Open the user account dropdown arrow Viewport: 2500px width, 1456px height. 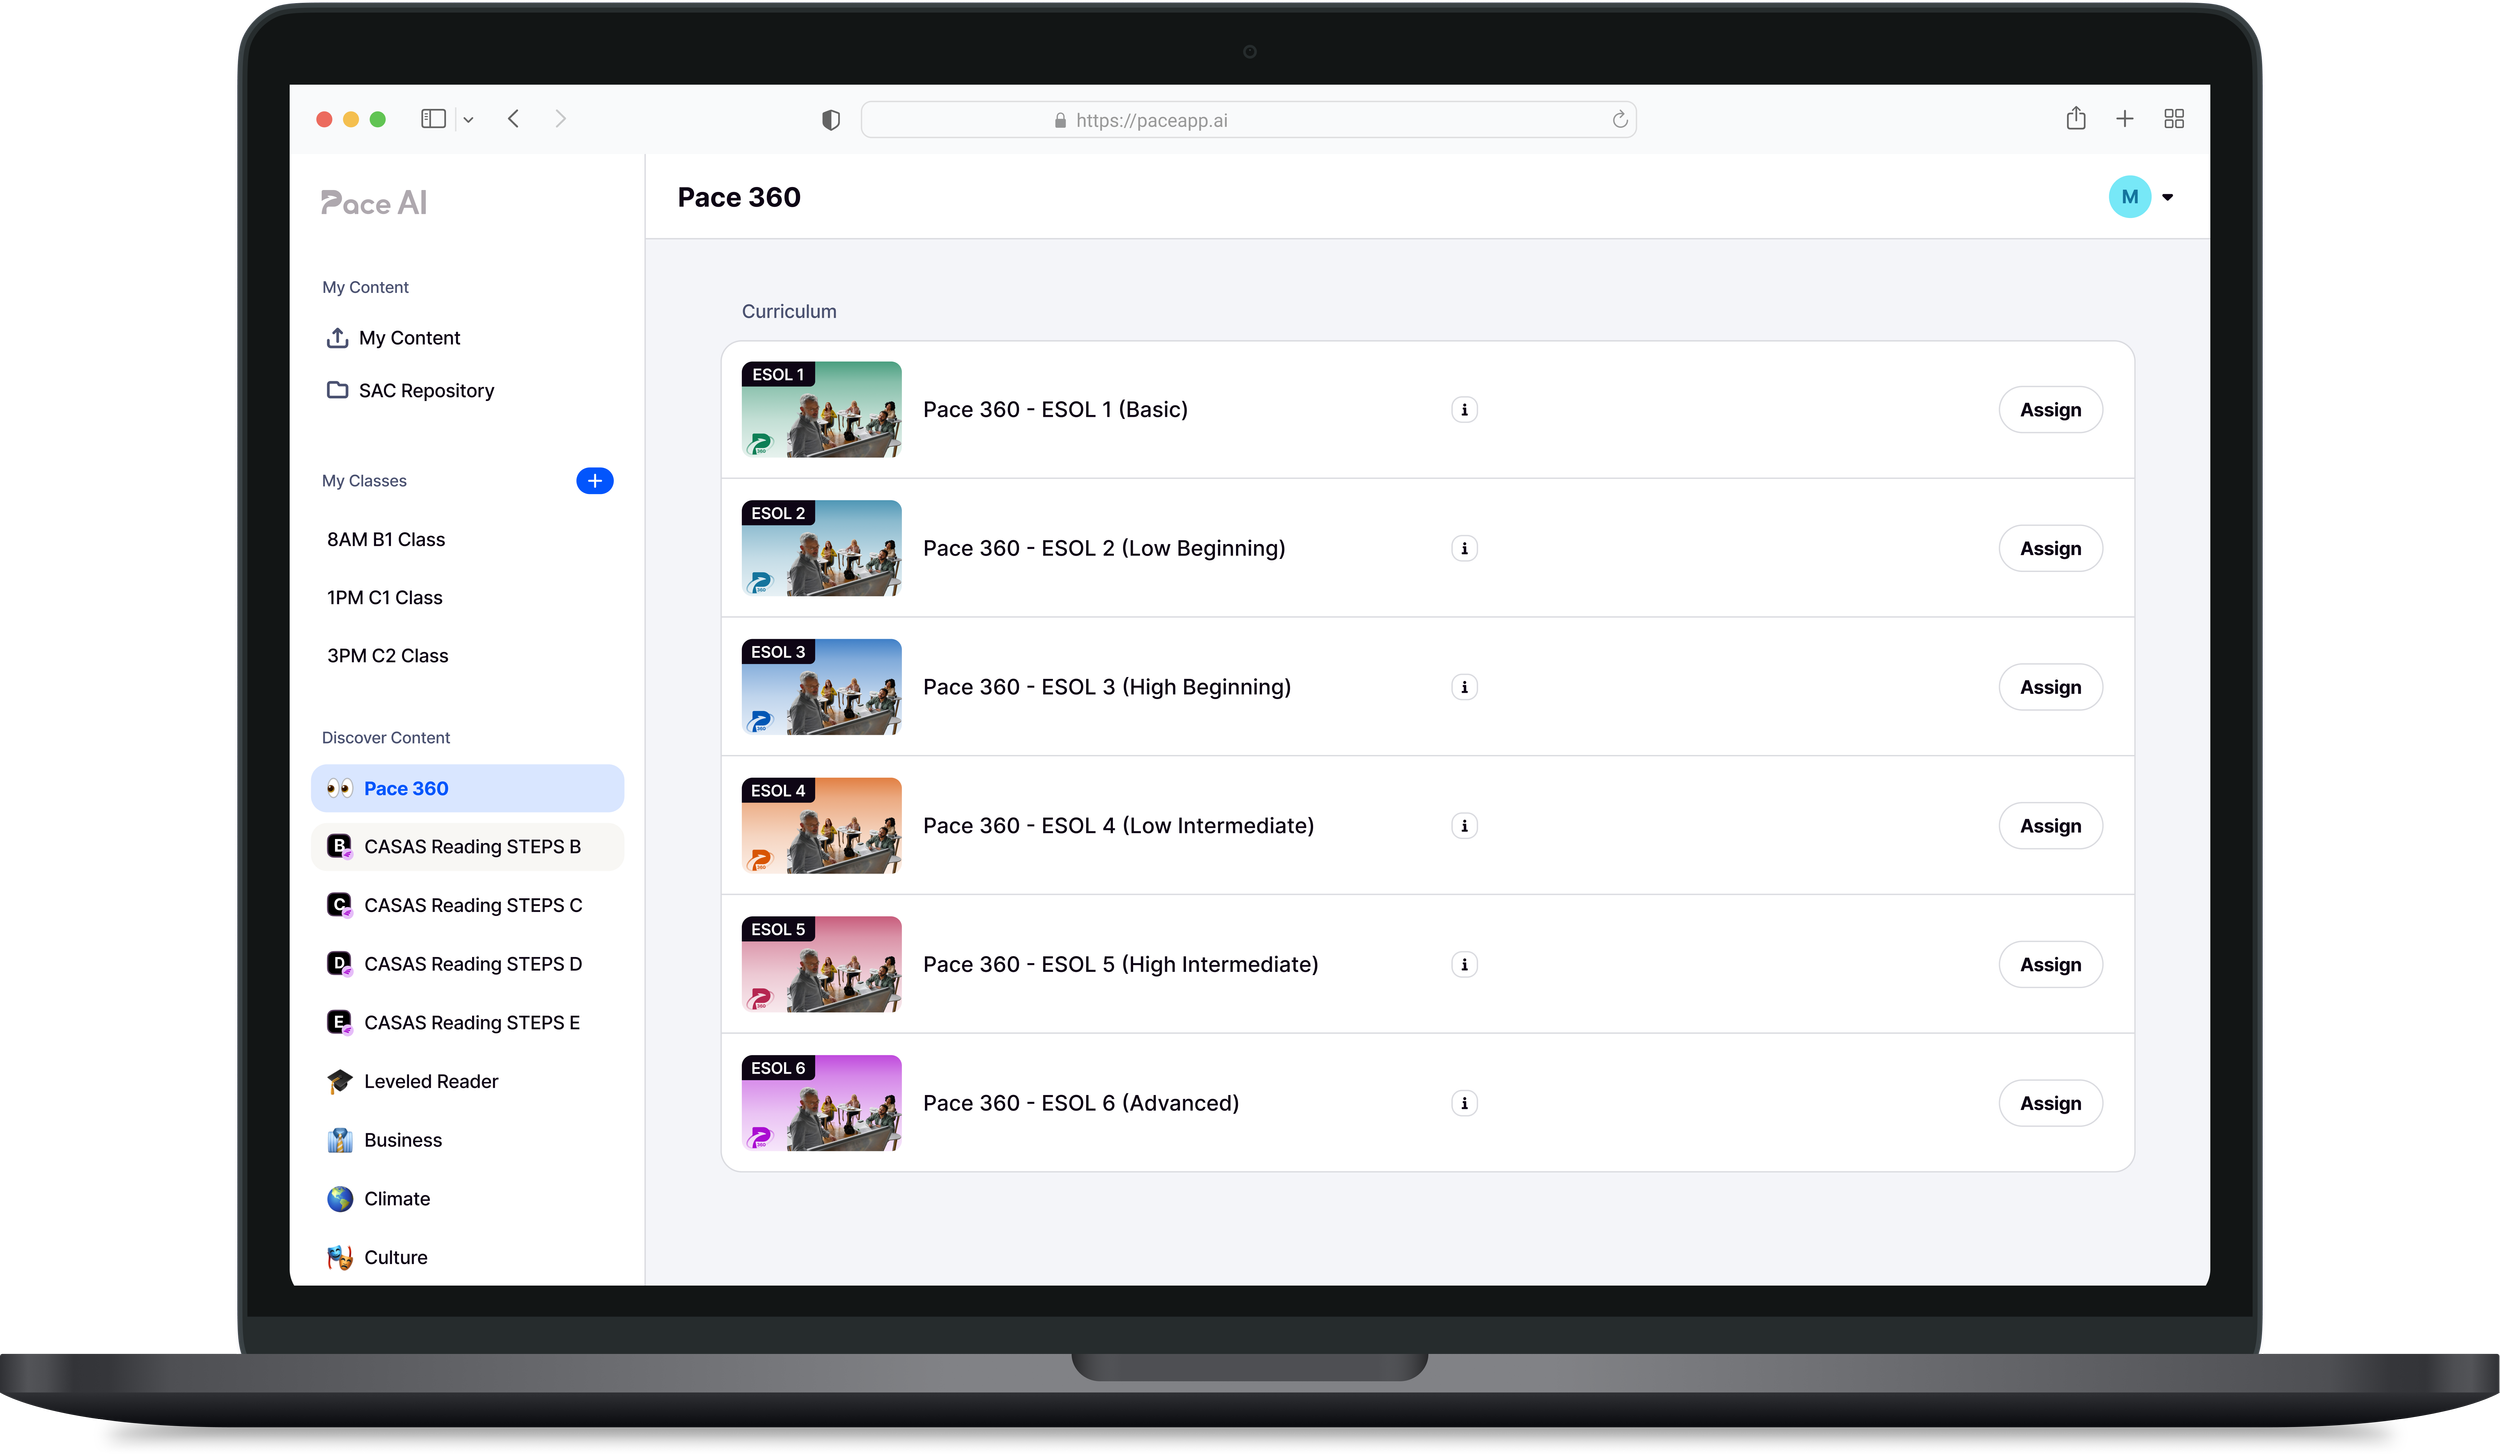[x=2168, y=197]
